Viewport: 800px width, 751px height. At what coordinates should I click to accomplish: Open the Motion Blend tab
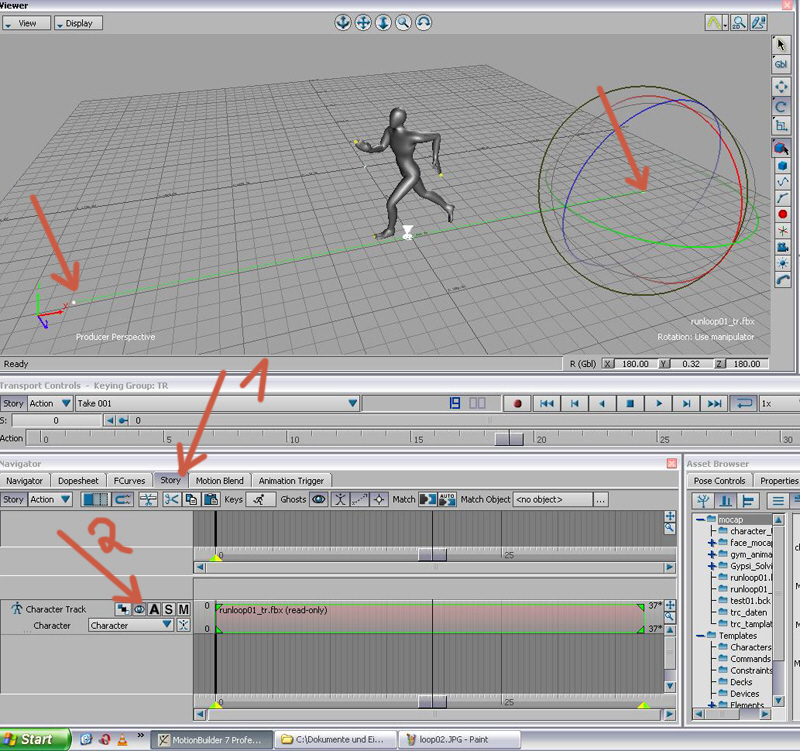click(219, 480)
